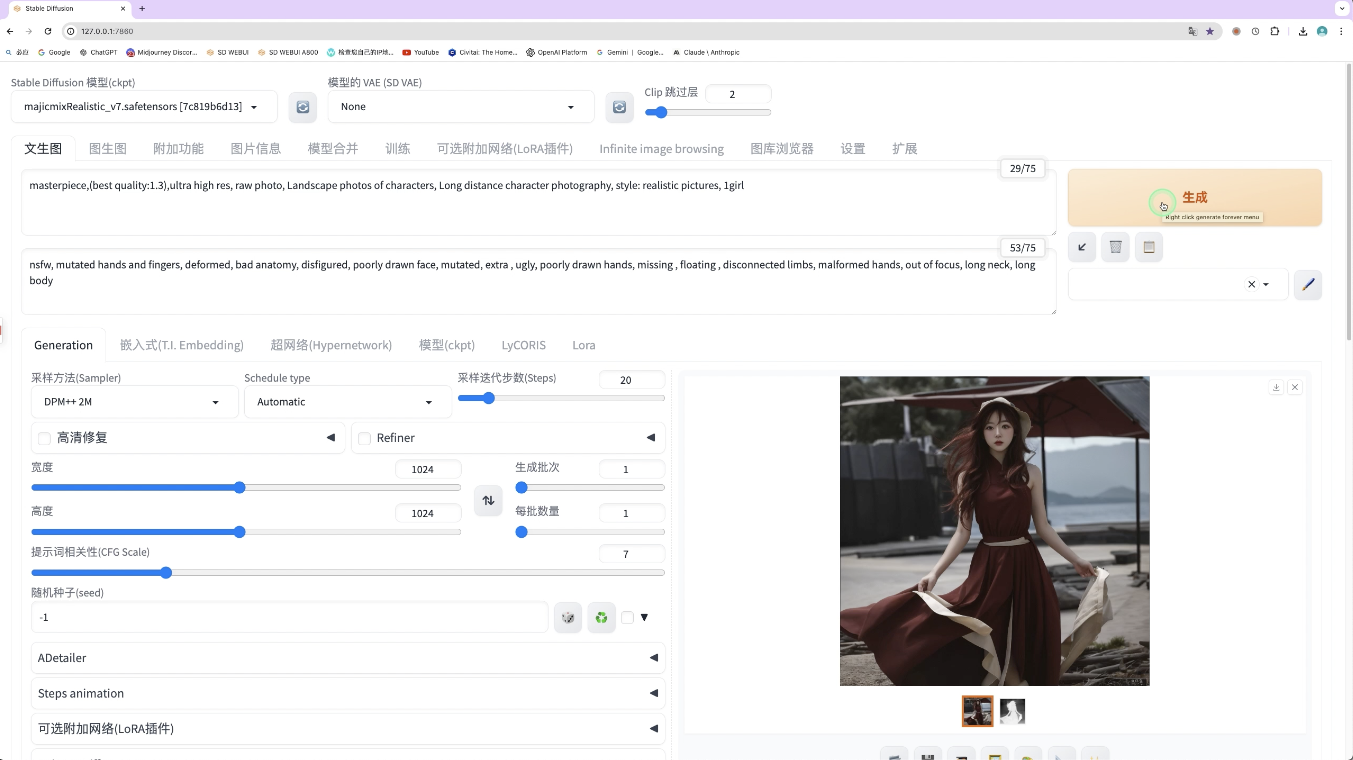The height and width of the screenshot is (760, 1353).
Task: Bookmark this page with the star icon
Action: (x=1210, y=31)
